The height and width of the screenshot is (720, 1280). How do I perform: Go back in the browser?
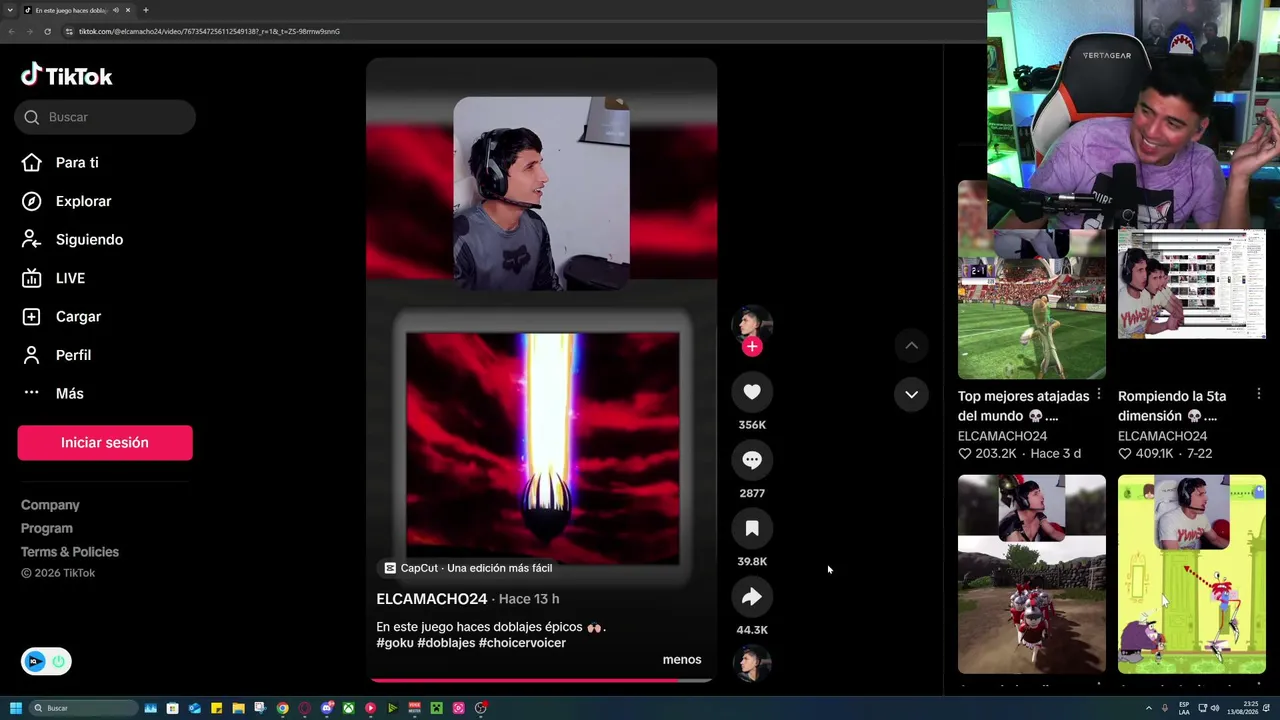click(x=11, y=31)
